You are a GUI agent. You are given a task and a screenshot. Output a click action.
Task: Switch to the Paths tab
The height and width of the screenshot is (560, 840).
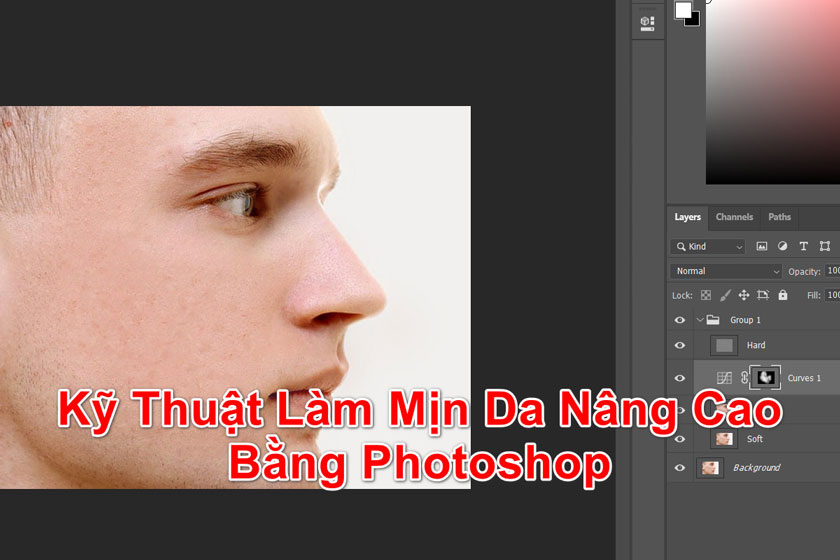pyautogui.click(x=779, y=217)
